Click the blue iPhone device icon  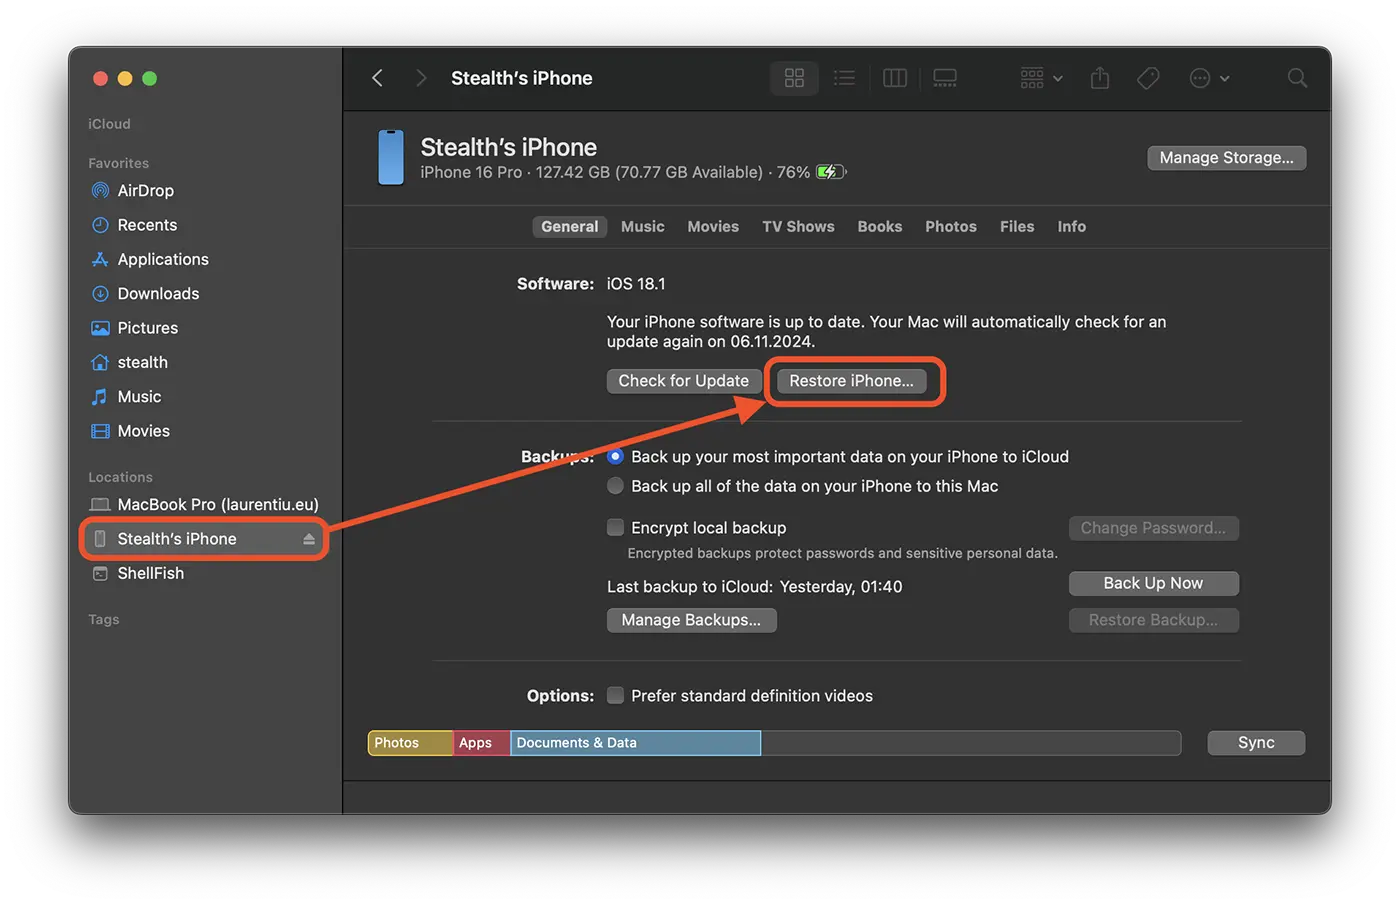tap(391, 157)
